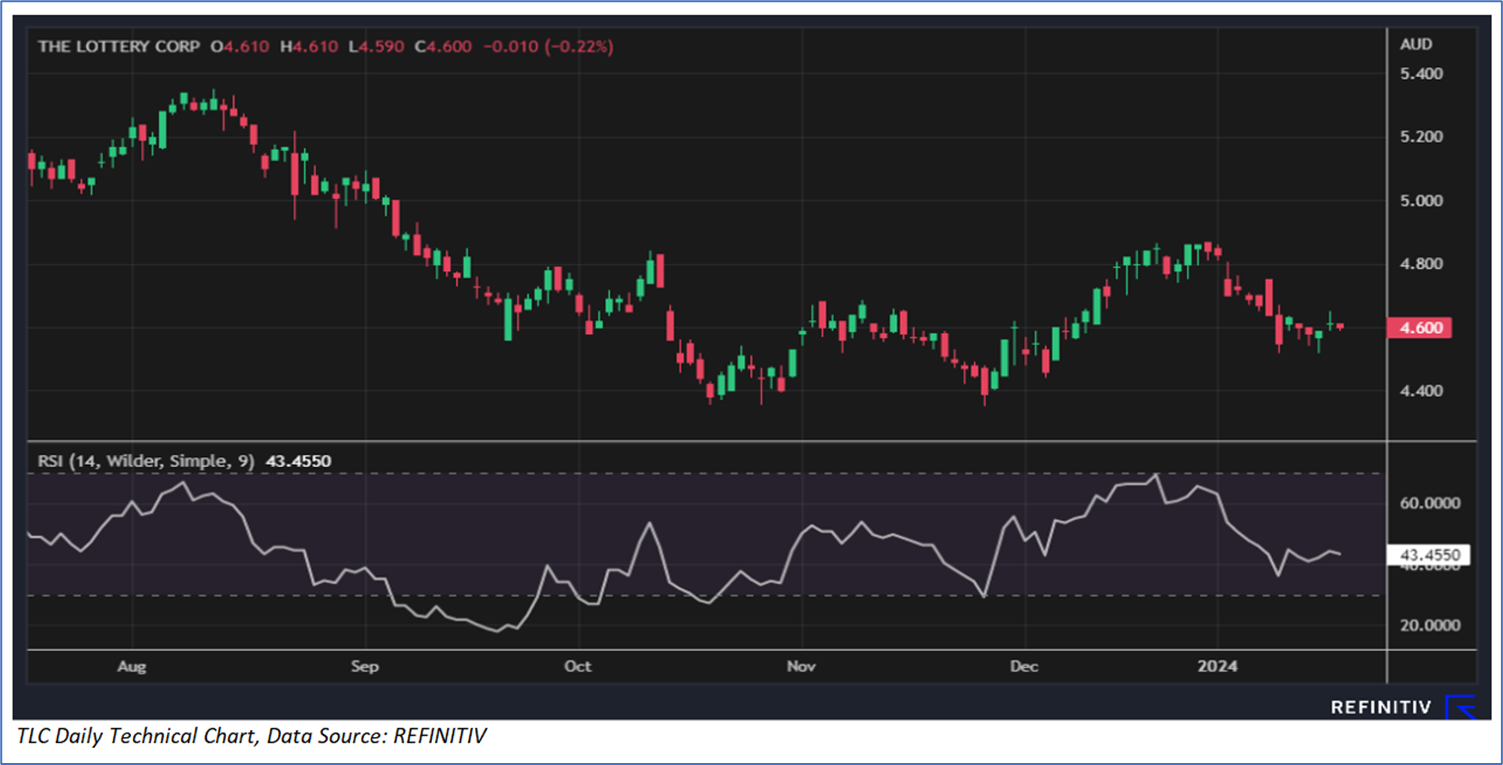Click the RSI reading 43.4550 beside indicator name
Screen dimensions: 1503x765
click(x=299, y=462)
